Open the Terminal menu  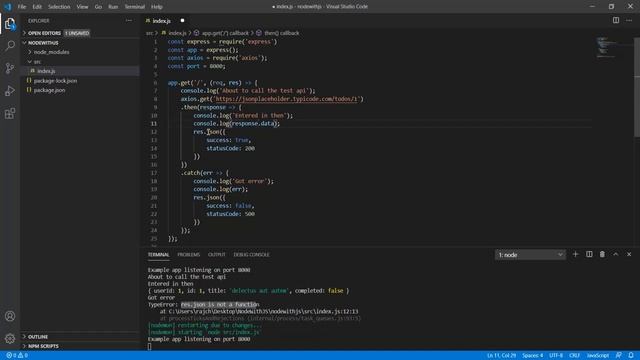(135, 7)
